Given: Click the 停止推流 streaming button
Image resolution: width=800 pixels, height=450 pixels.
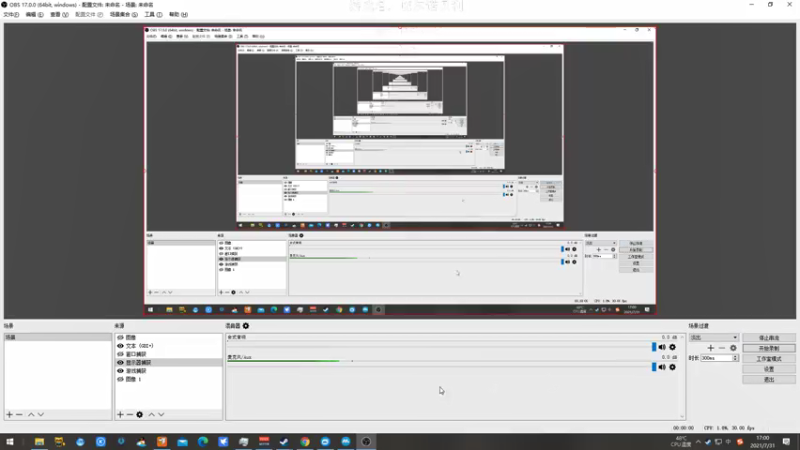Looking at the screenshot, I should tap(769, 338).
